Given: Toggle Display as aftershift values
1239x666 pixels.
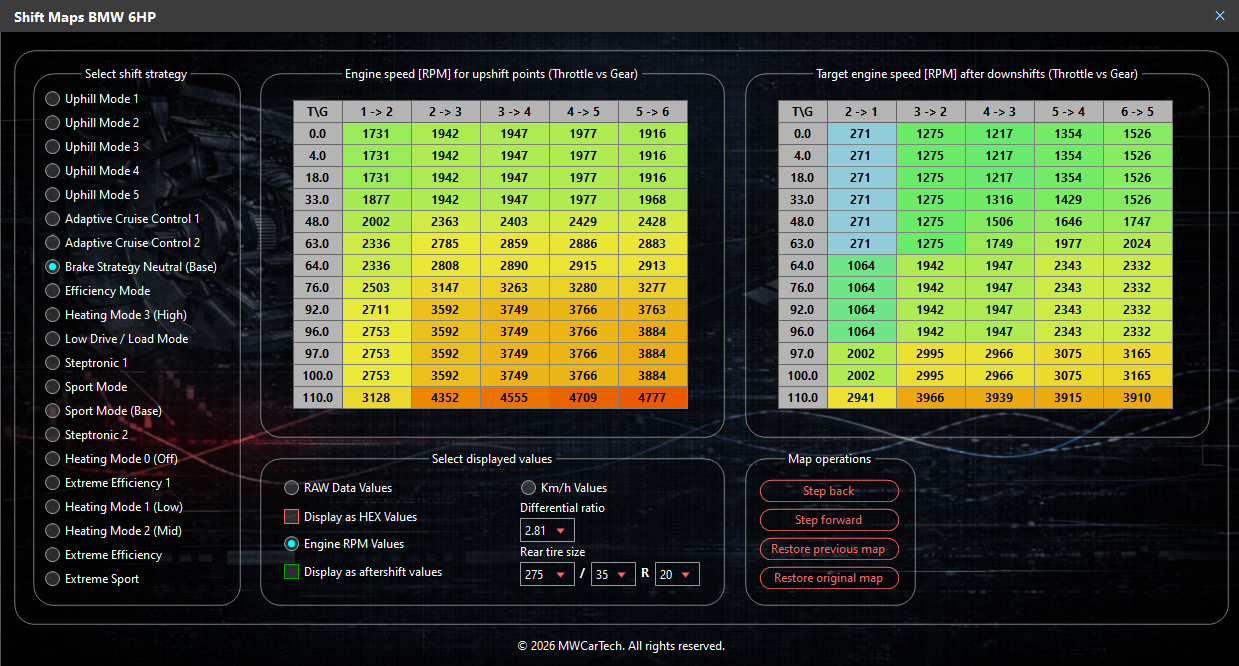Looking at the screenshot, I should [x=291, y=571].
